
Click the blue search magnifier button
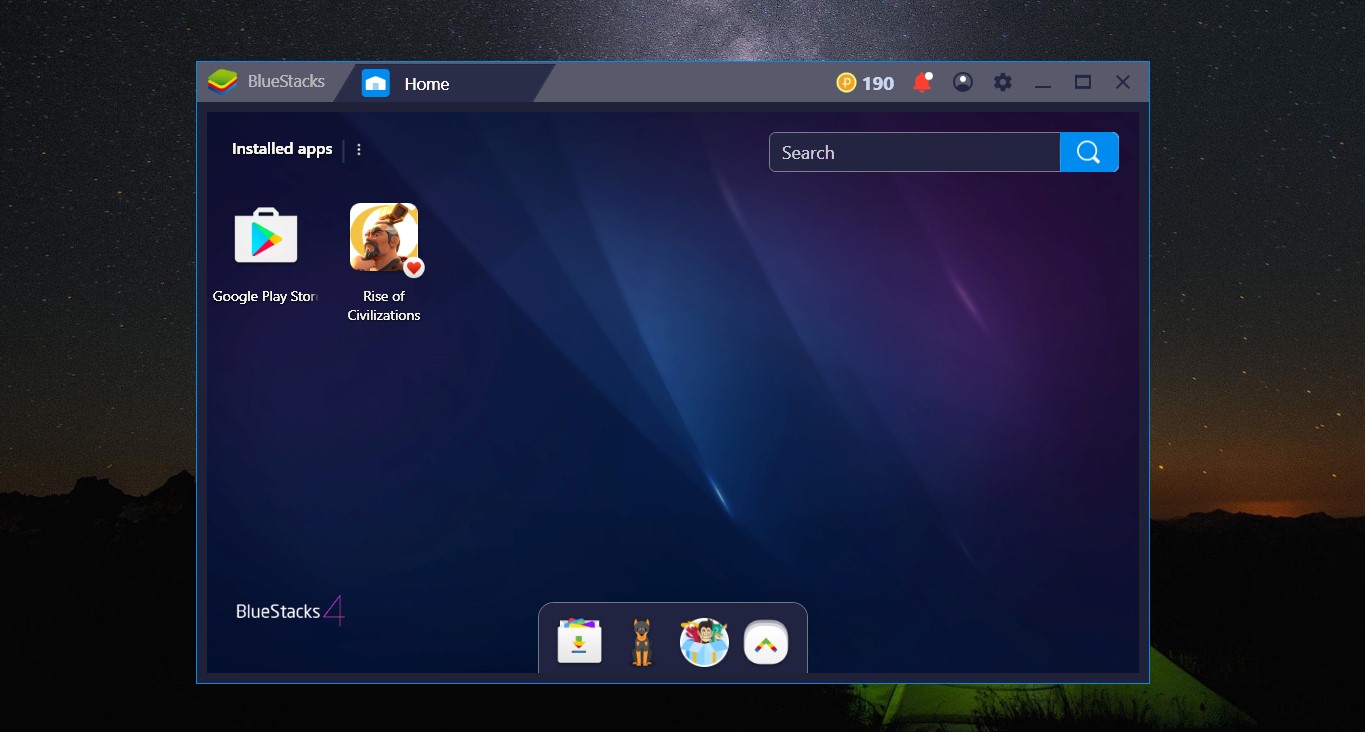(x=1089, y=152)
